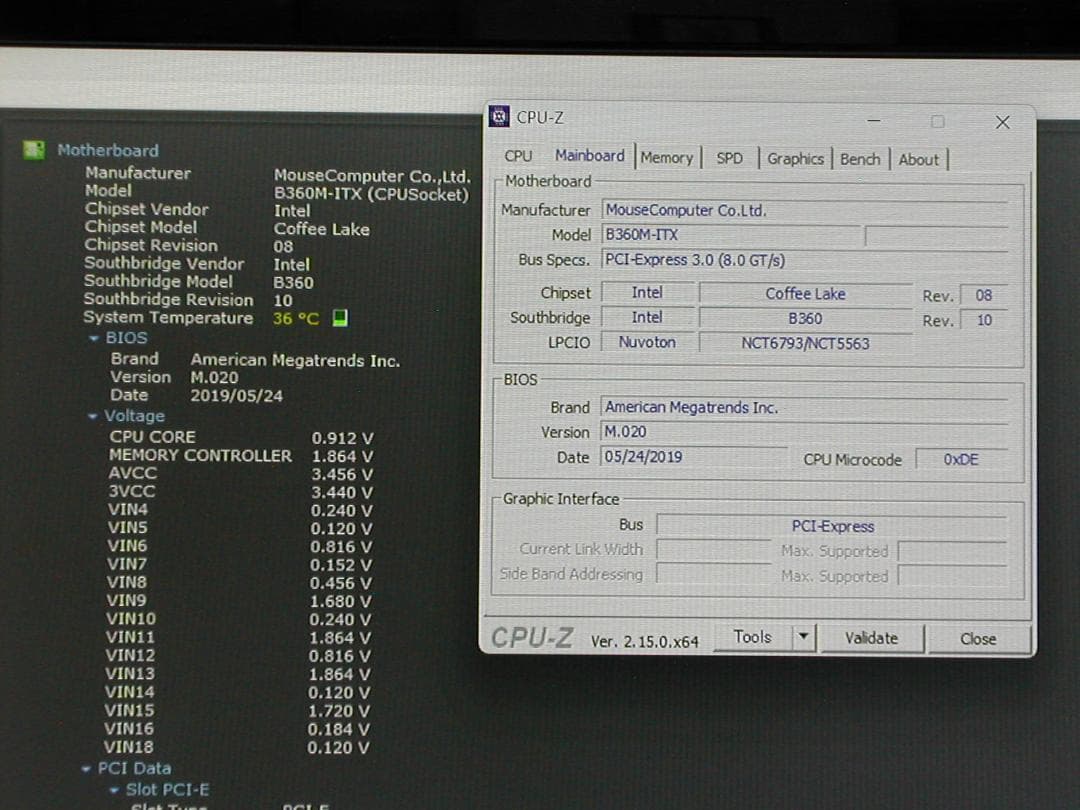Switch to the SPD tab
Viewport: 1080px width, 810px height.
tap(730, 157)
